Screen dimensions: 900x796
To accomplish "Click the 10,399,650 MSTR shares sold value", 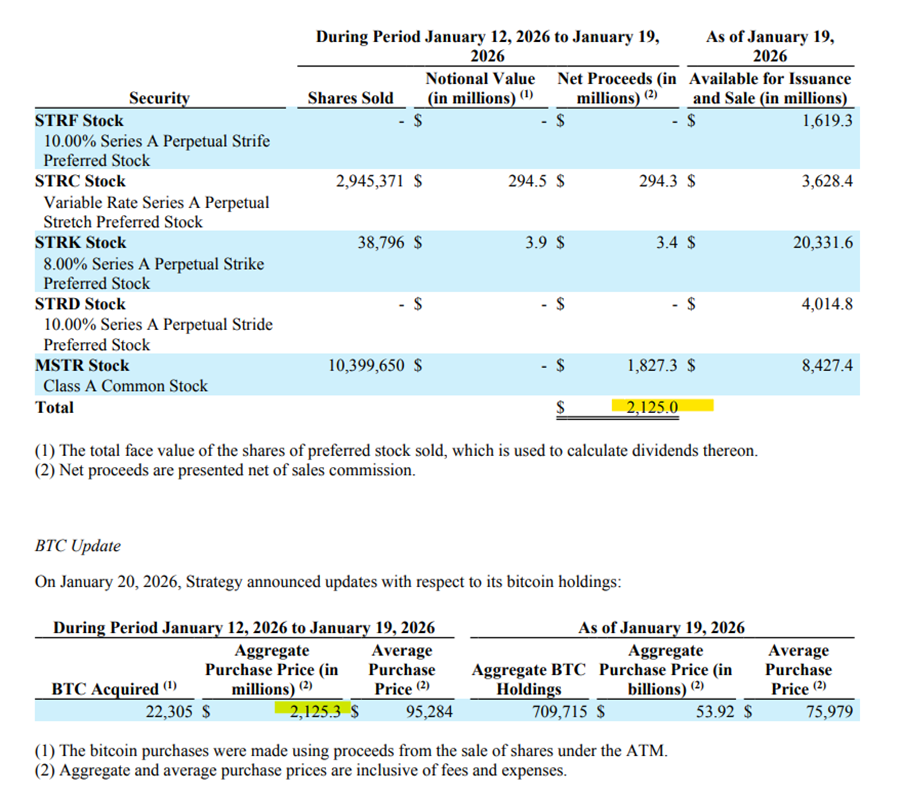I will tap(366, 366).
